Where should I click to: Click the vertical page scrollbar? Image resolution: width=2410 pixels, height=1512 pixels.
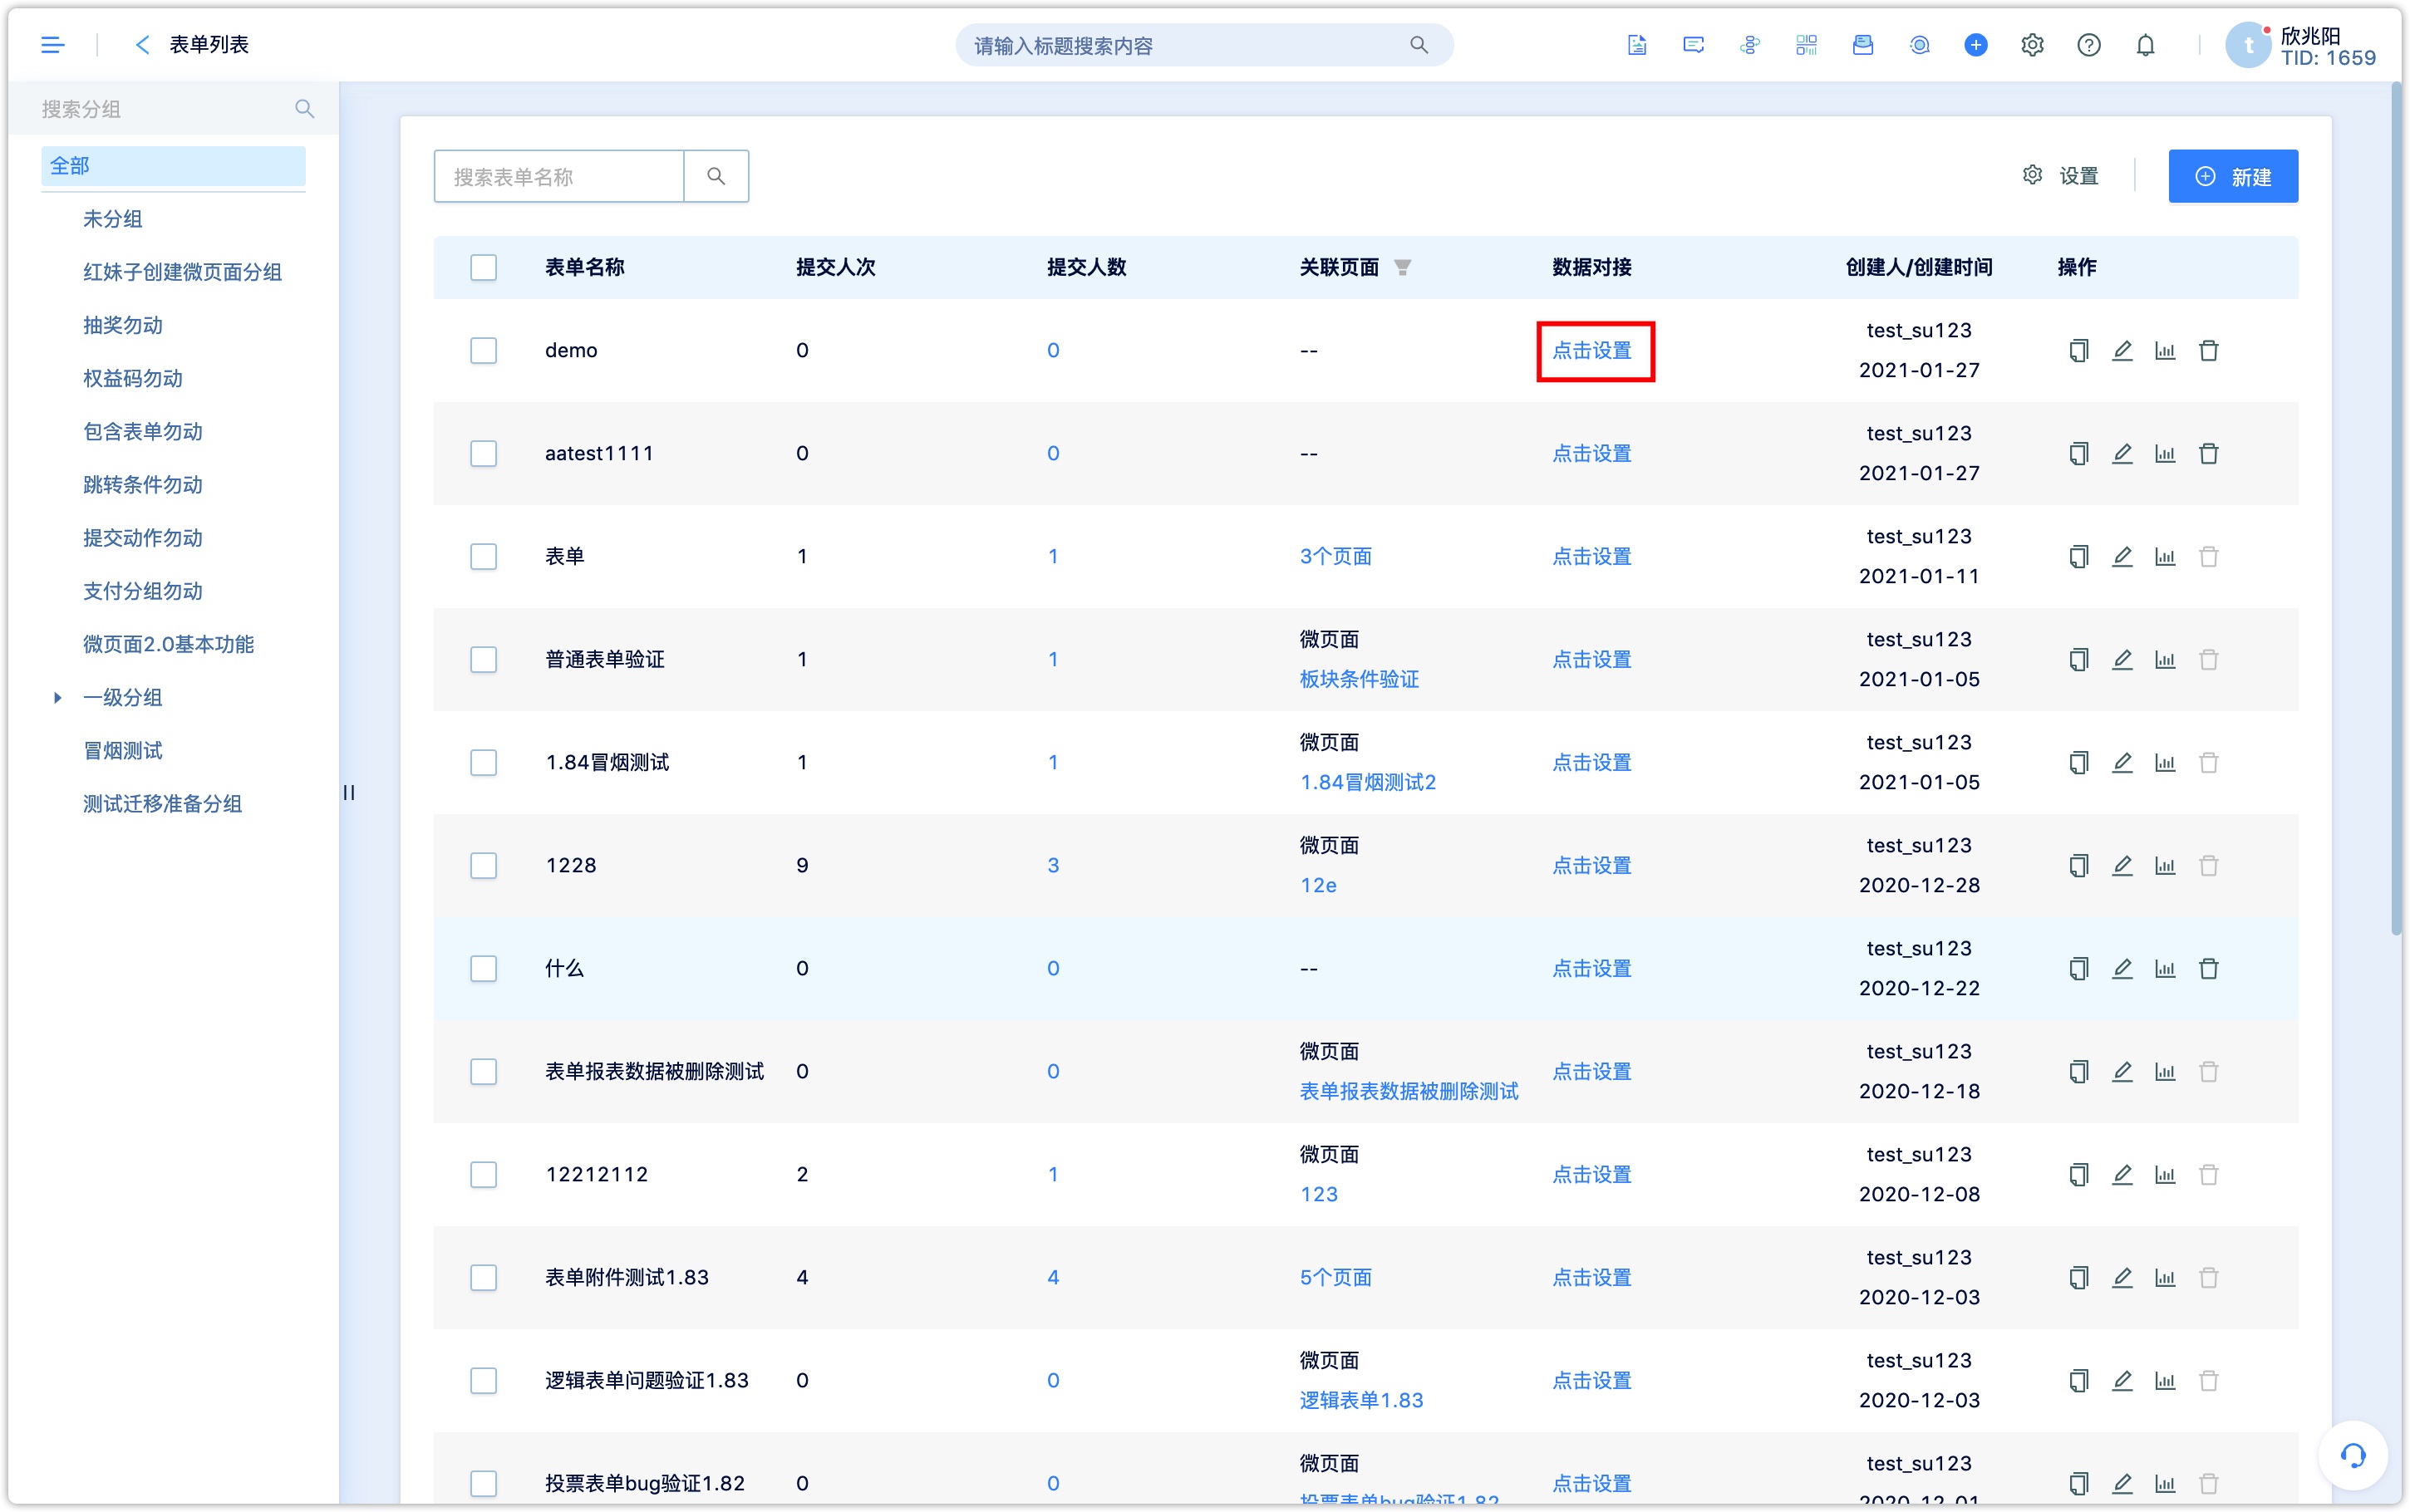[x=2397, y=510]
